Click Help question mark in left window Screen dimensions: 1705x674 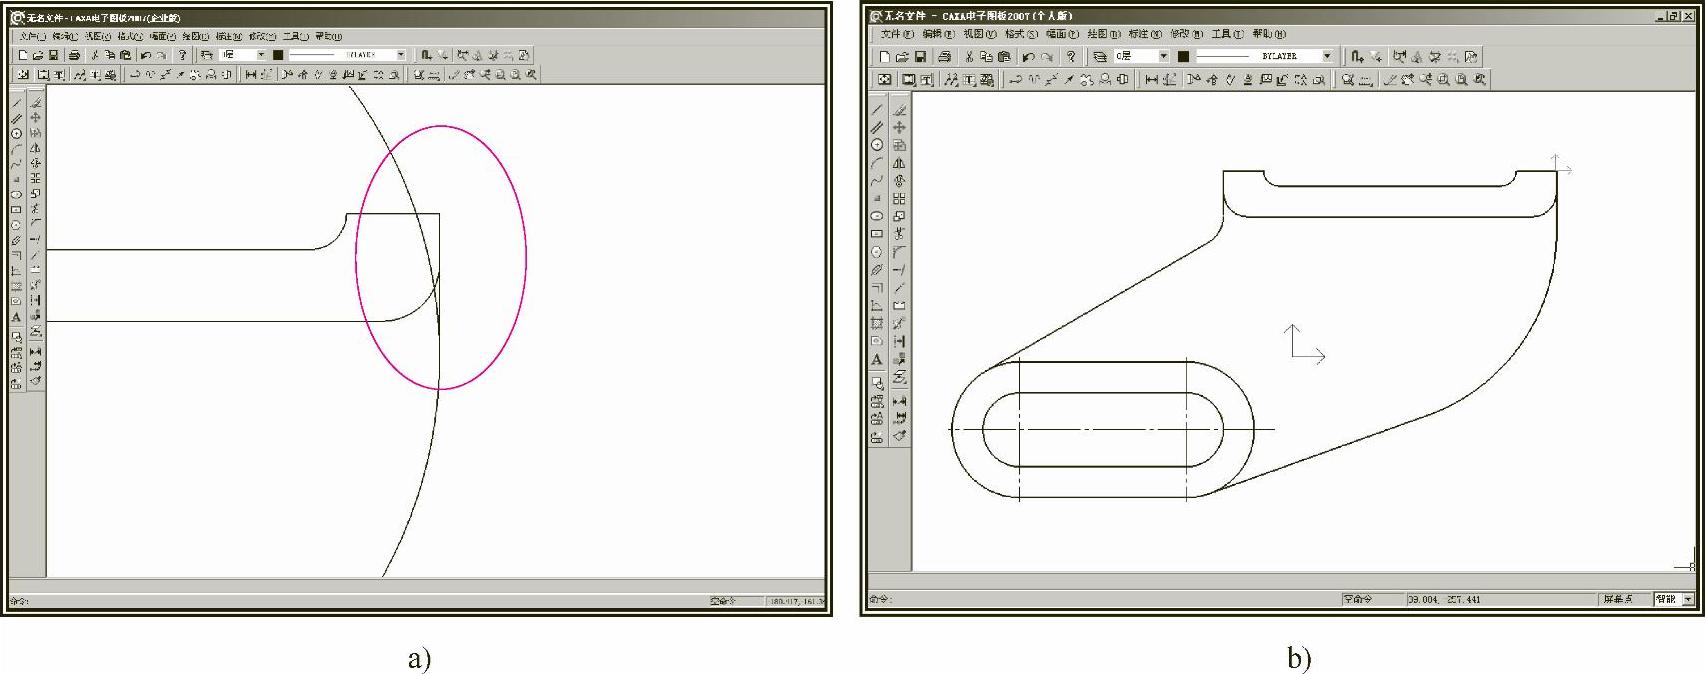click(182, 55)
